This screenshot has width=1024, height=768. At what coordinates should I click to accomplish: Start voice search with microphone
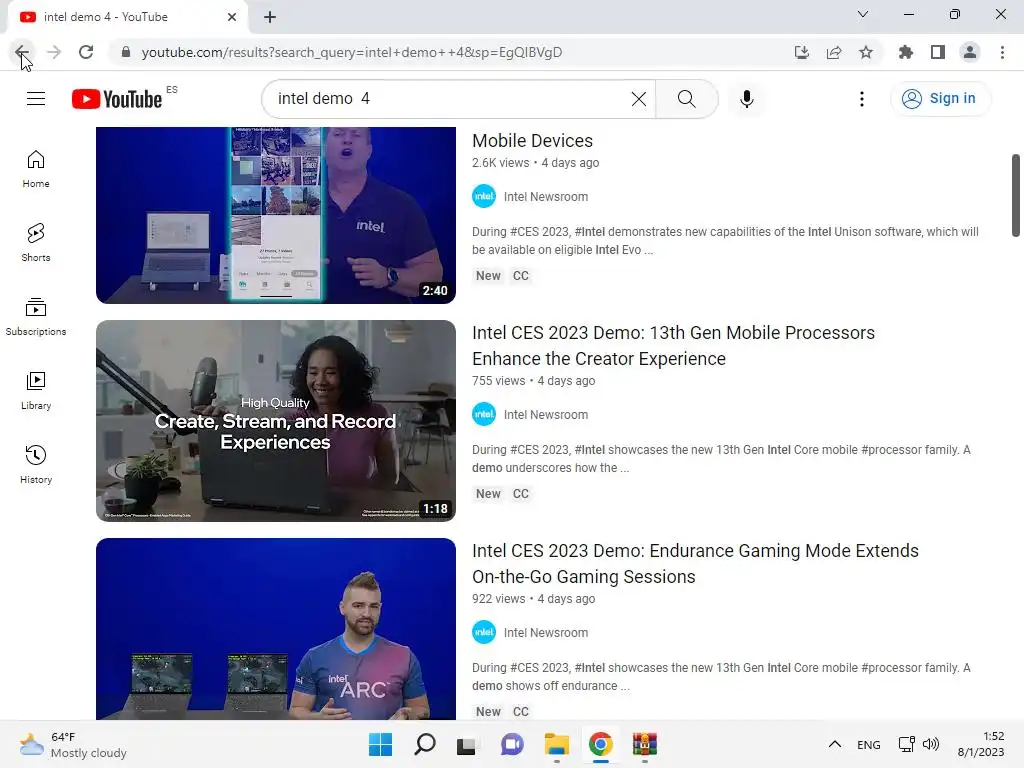pos(746,99)
